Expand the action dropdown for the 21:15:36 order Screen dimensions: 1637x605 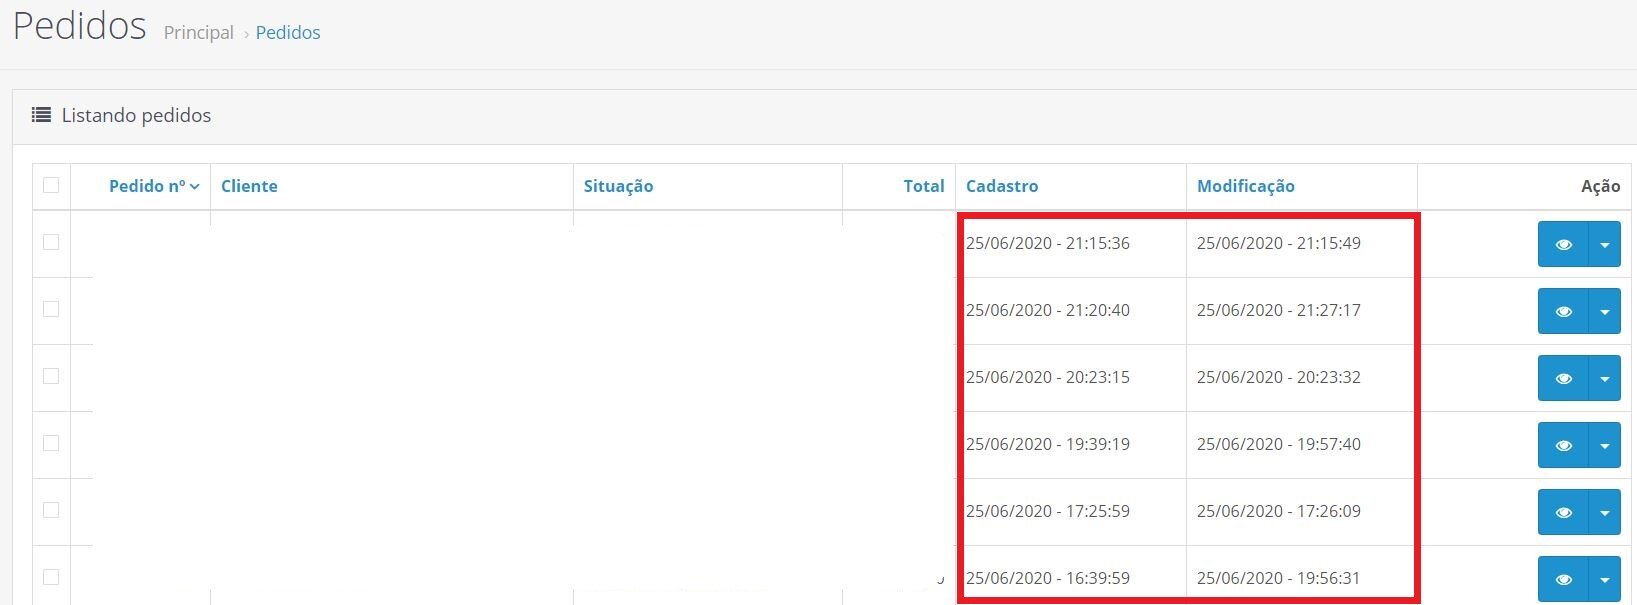coord(1604,245)
